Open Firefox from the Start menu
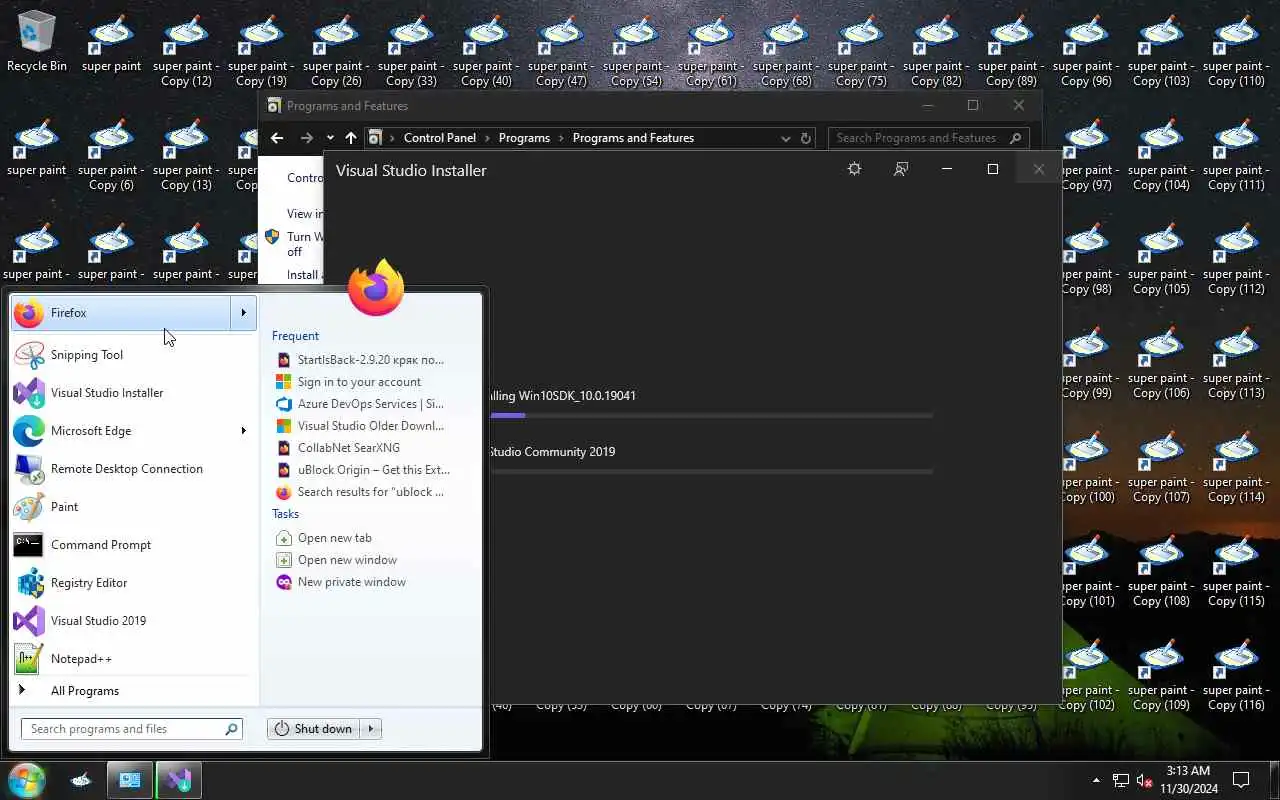 point(121,313)
